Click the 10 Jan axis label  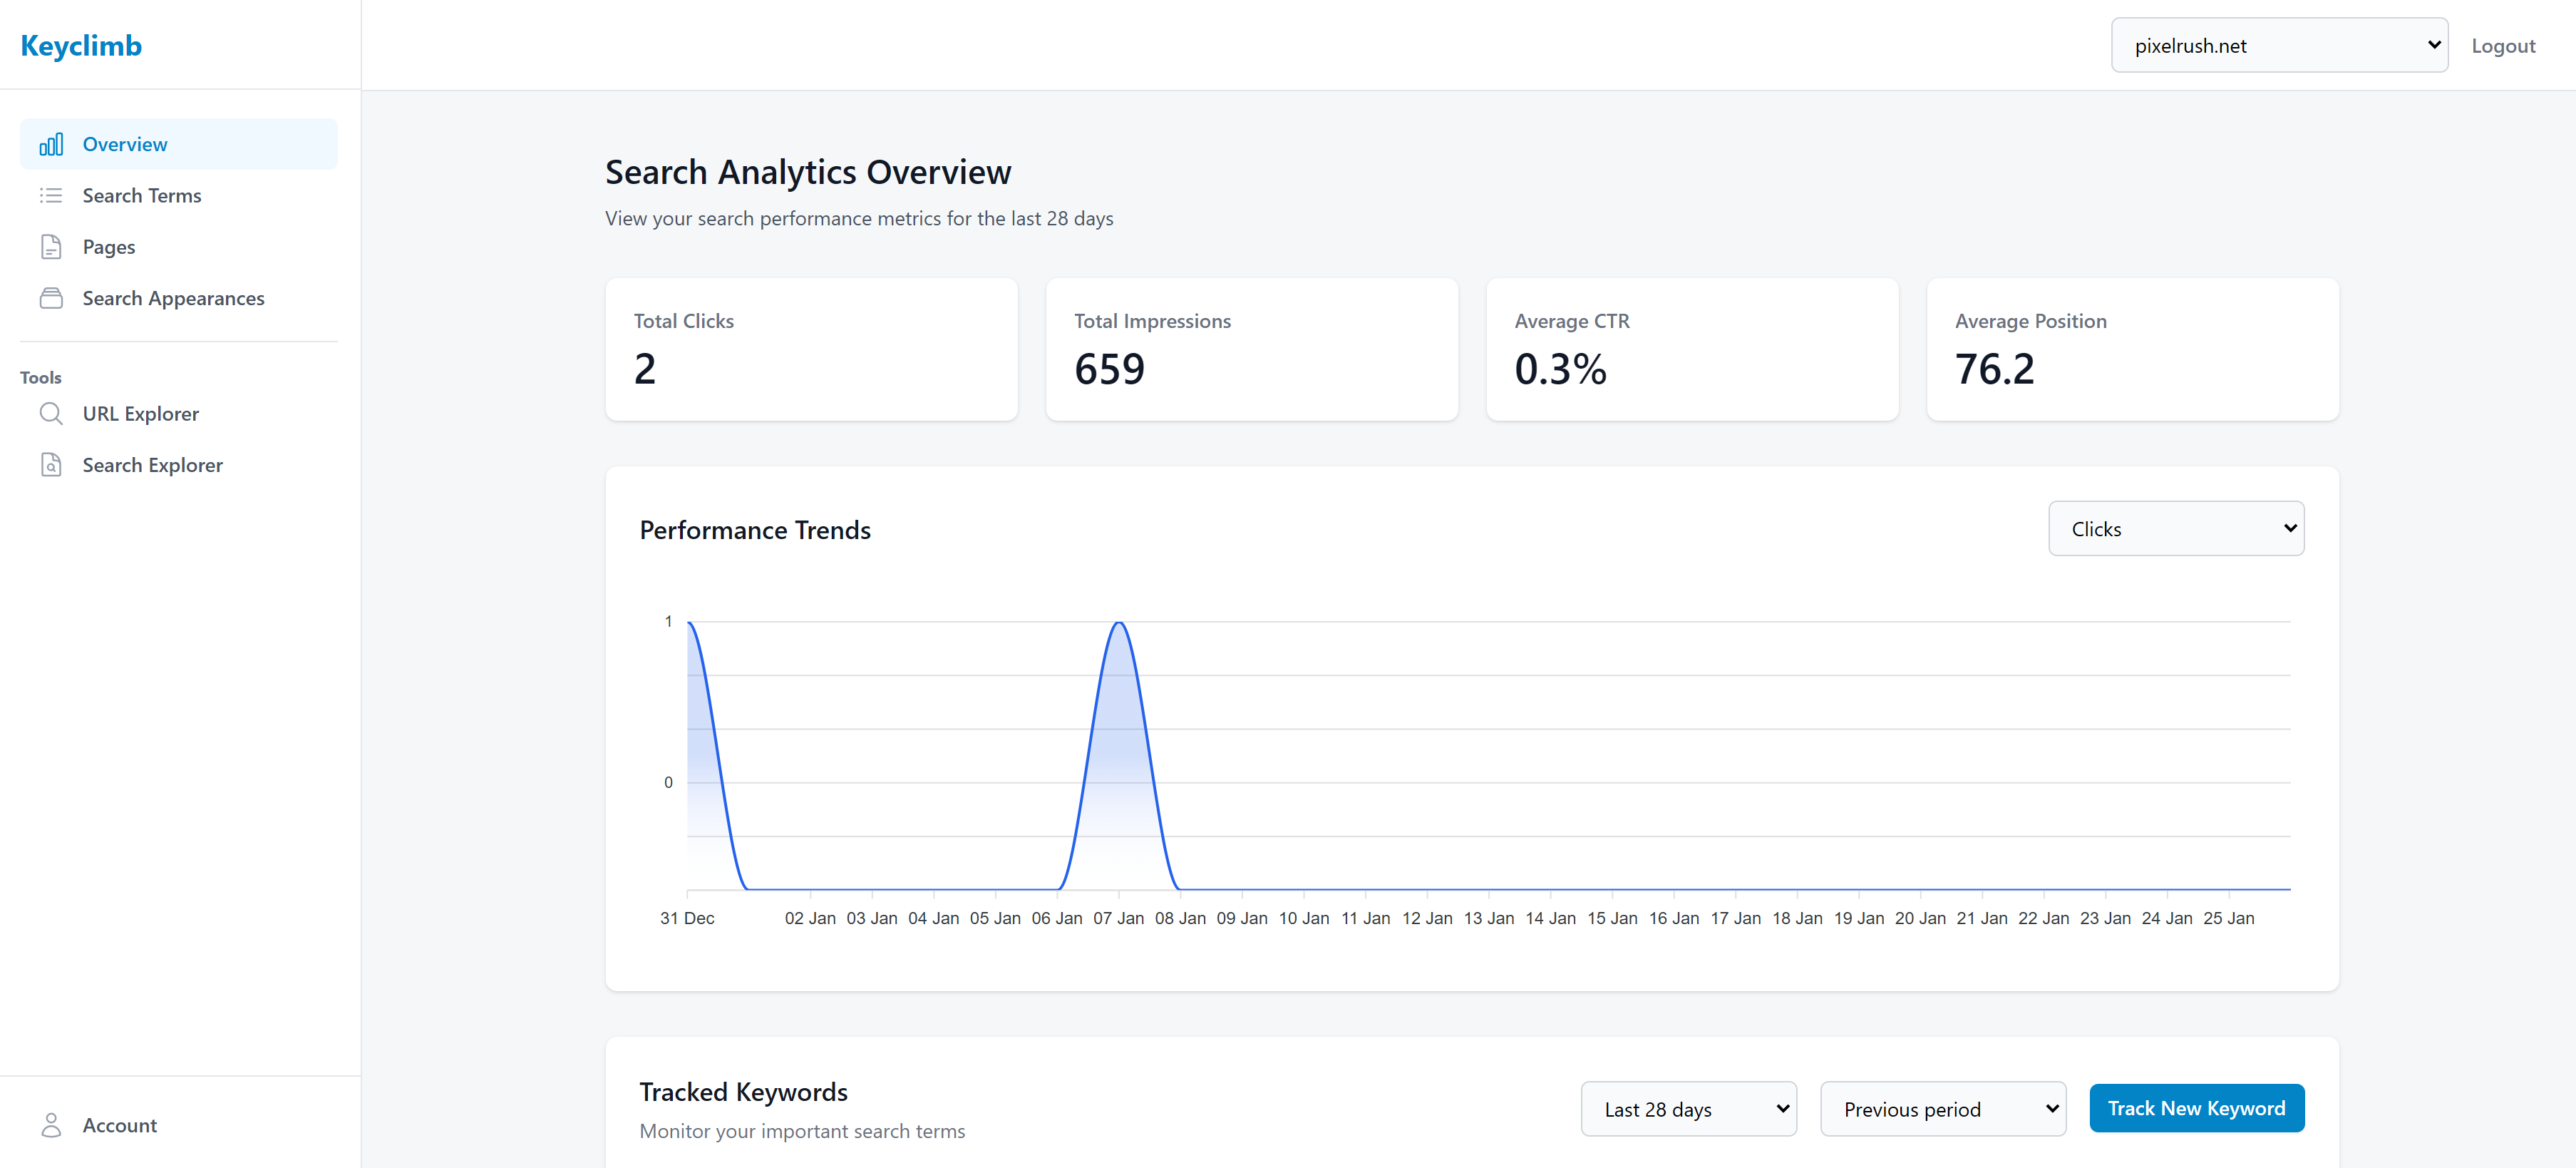pyautogui.click(x=1304, y=918)
